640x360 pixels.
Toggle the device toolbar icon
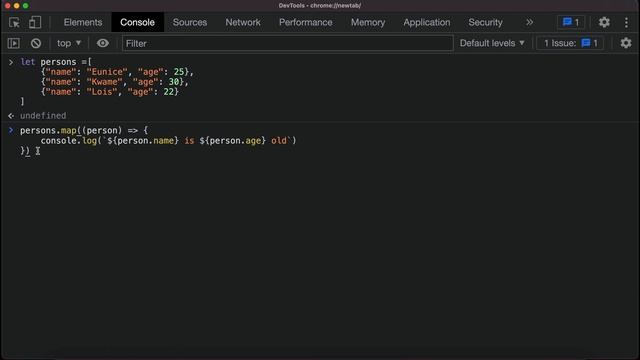(x=35, y=22)
